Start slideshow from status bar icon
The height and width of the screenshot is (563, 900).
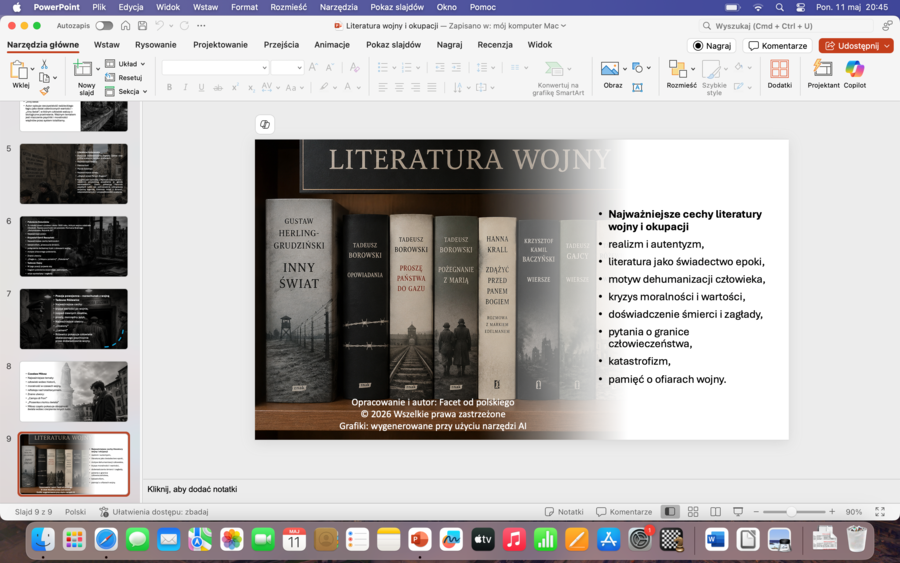point(738,511)
